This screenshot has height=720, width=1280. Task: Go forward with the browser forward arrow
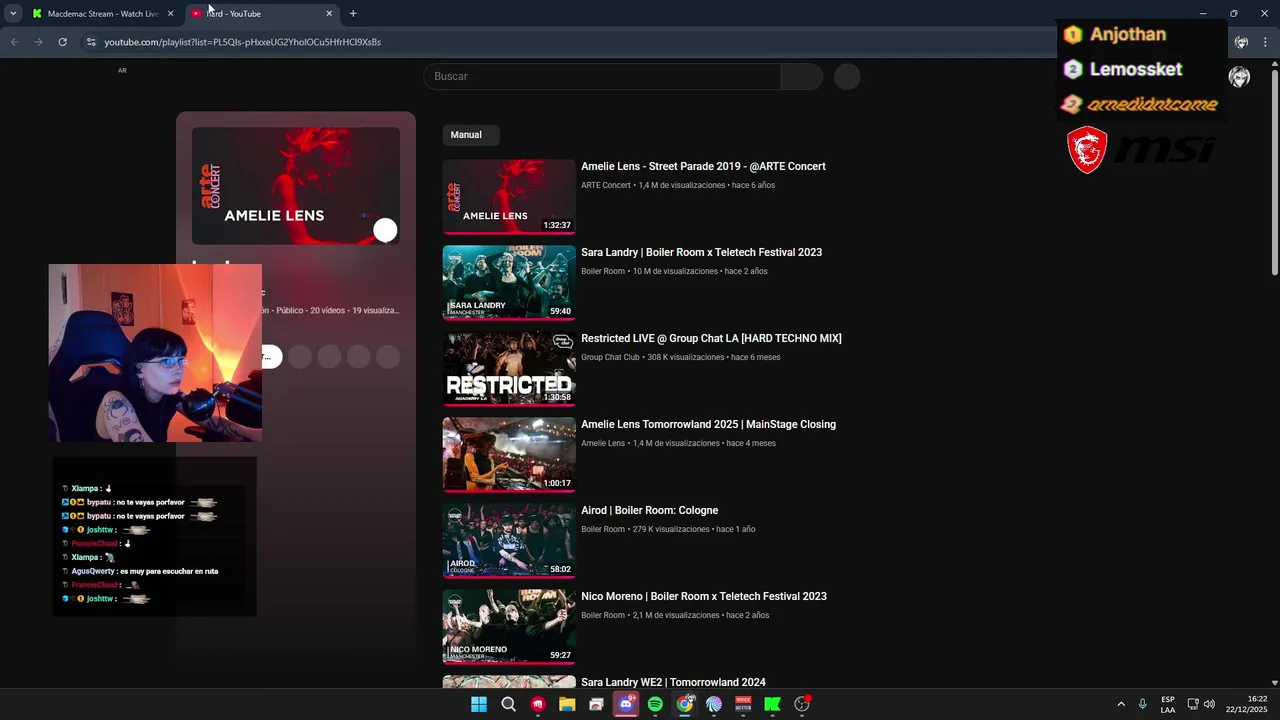click(x=38, y=42)
